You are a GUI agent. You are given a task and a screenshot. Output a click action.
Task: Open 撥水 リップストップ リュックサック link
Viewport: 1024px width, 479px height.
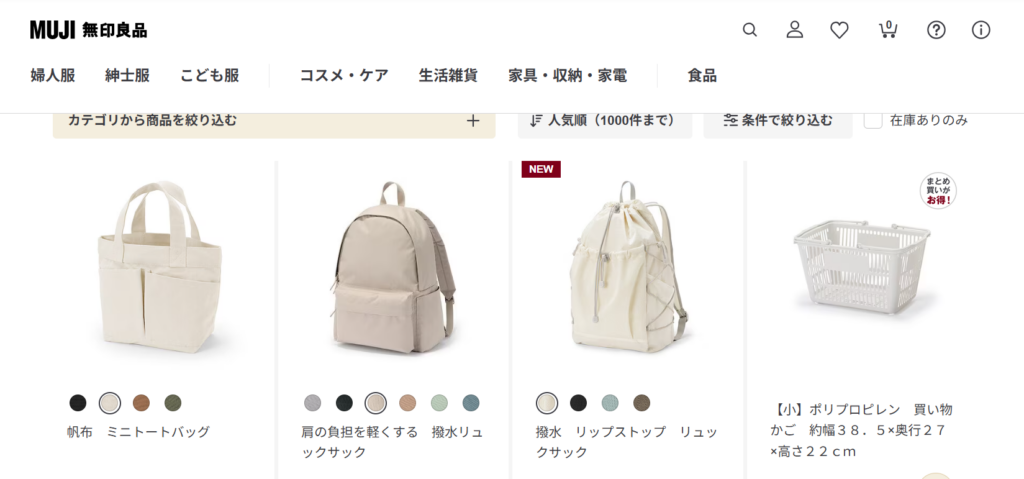click(x=626, y=442)
